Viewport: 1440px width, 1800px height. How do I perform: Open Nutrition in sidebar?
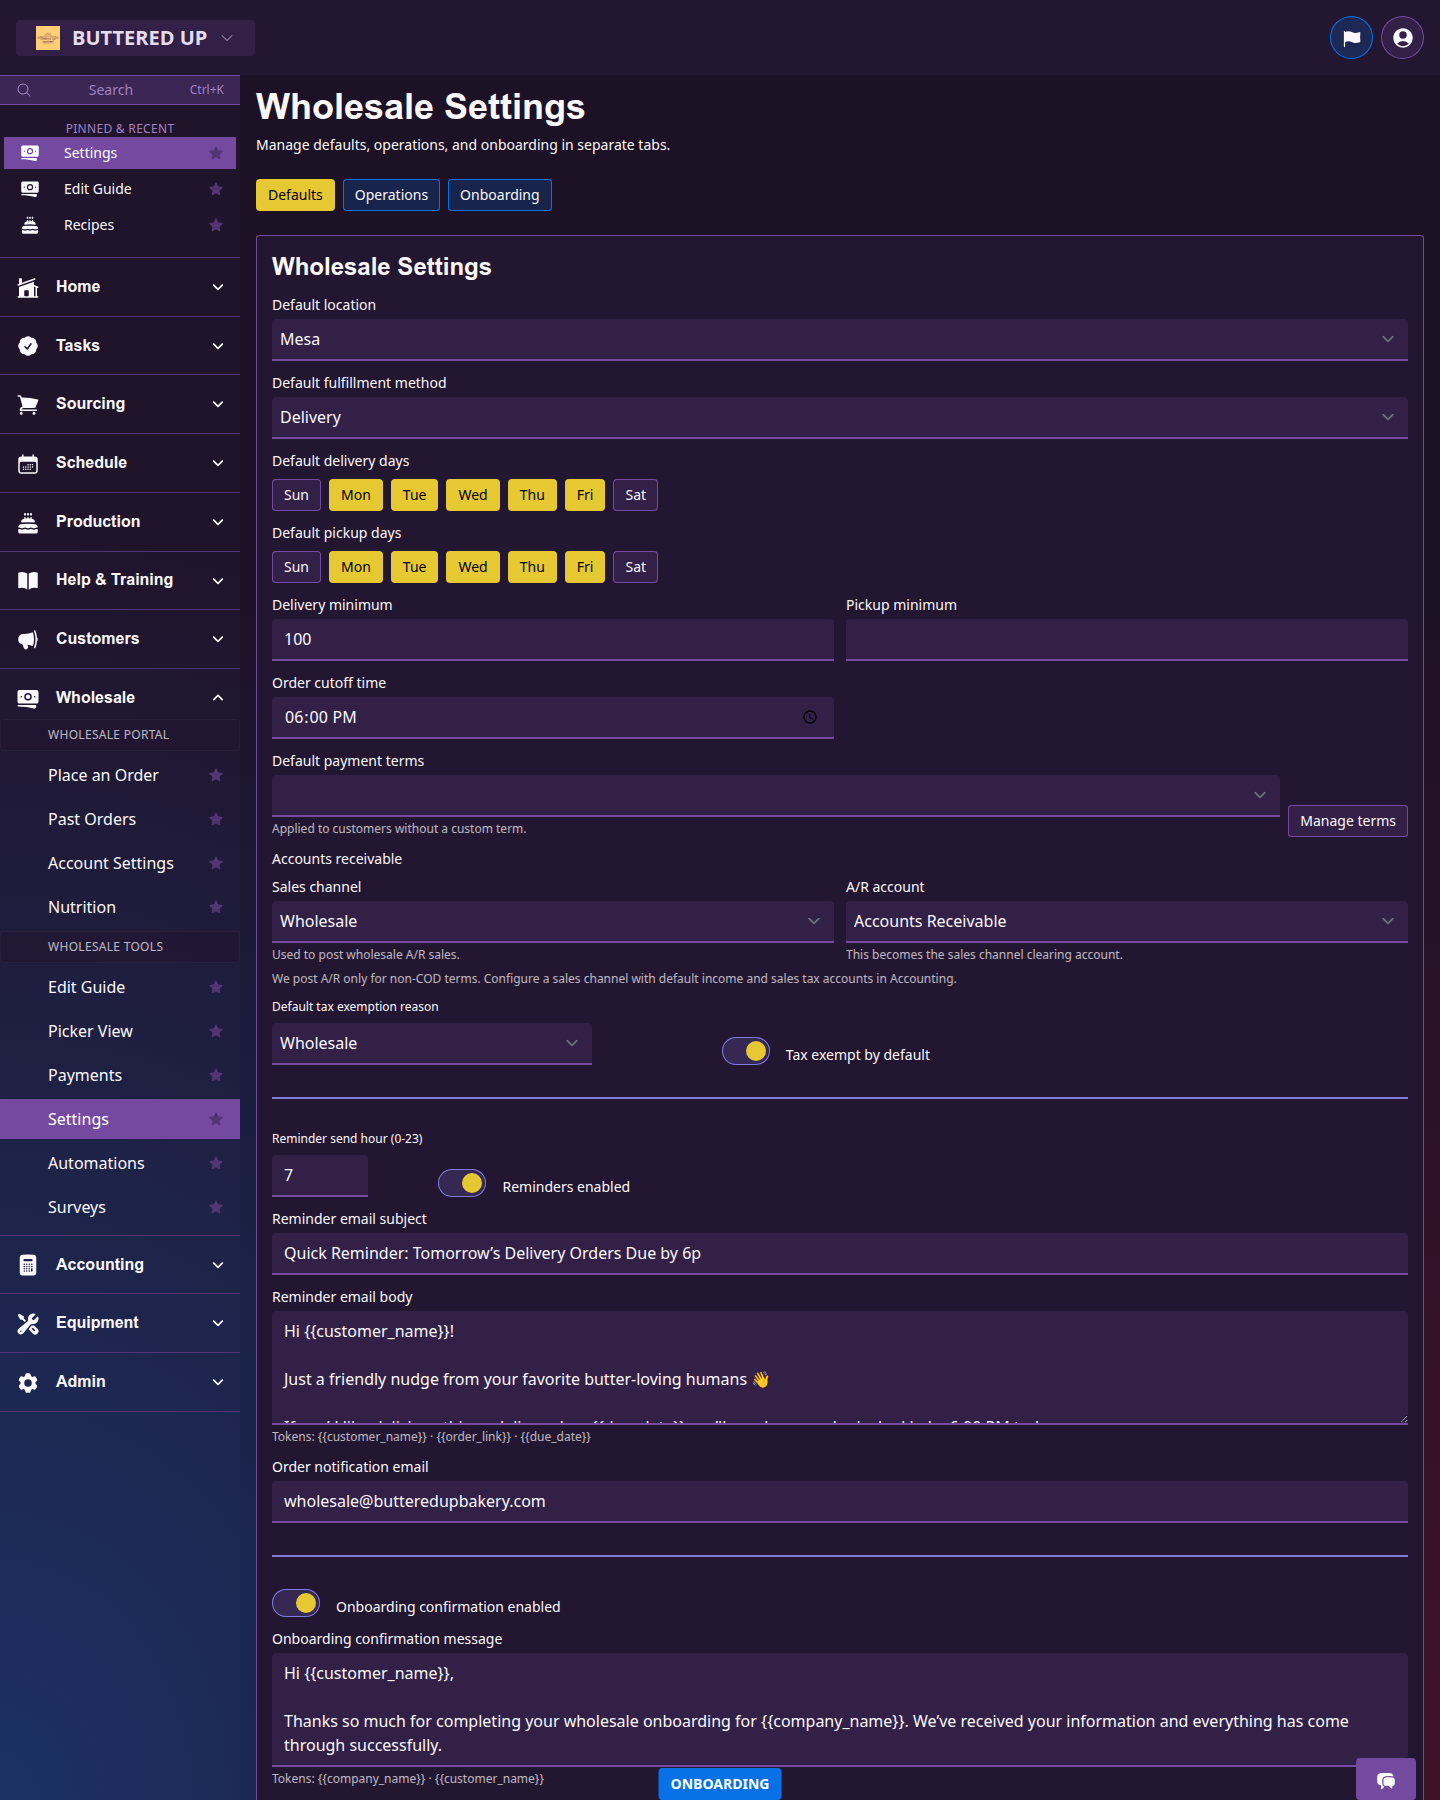[82, 907]
